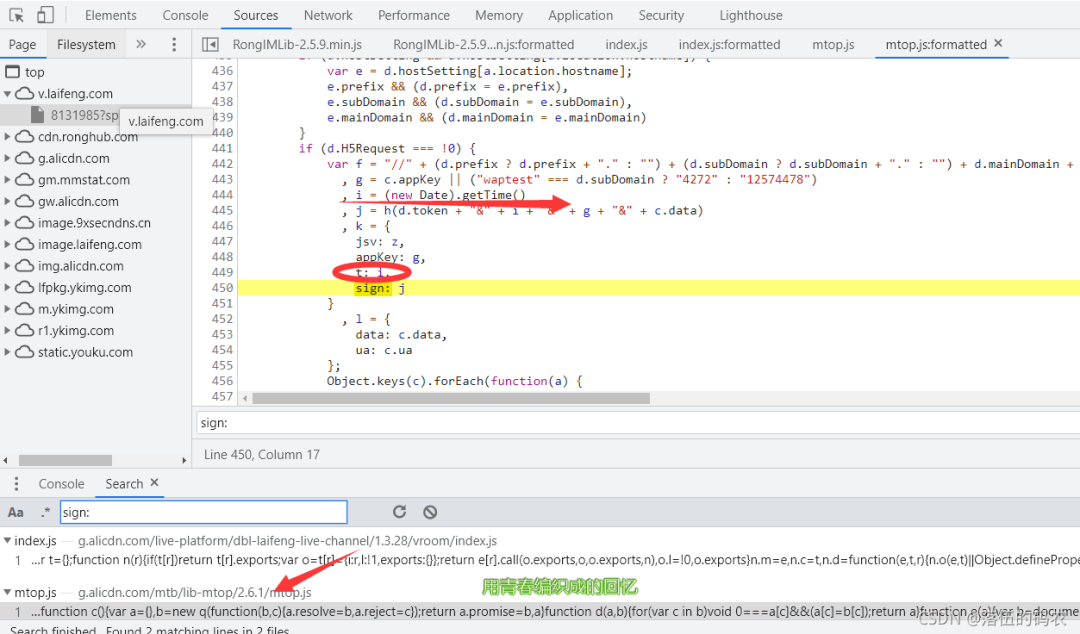Click the refresh search icon
Screen dimensions: 1080x634
(399, 511)
